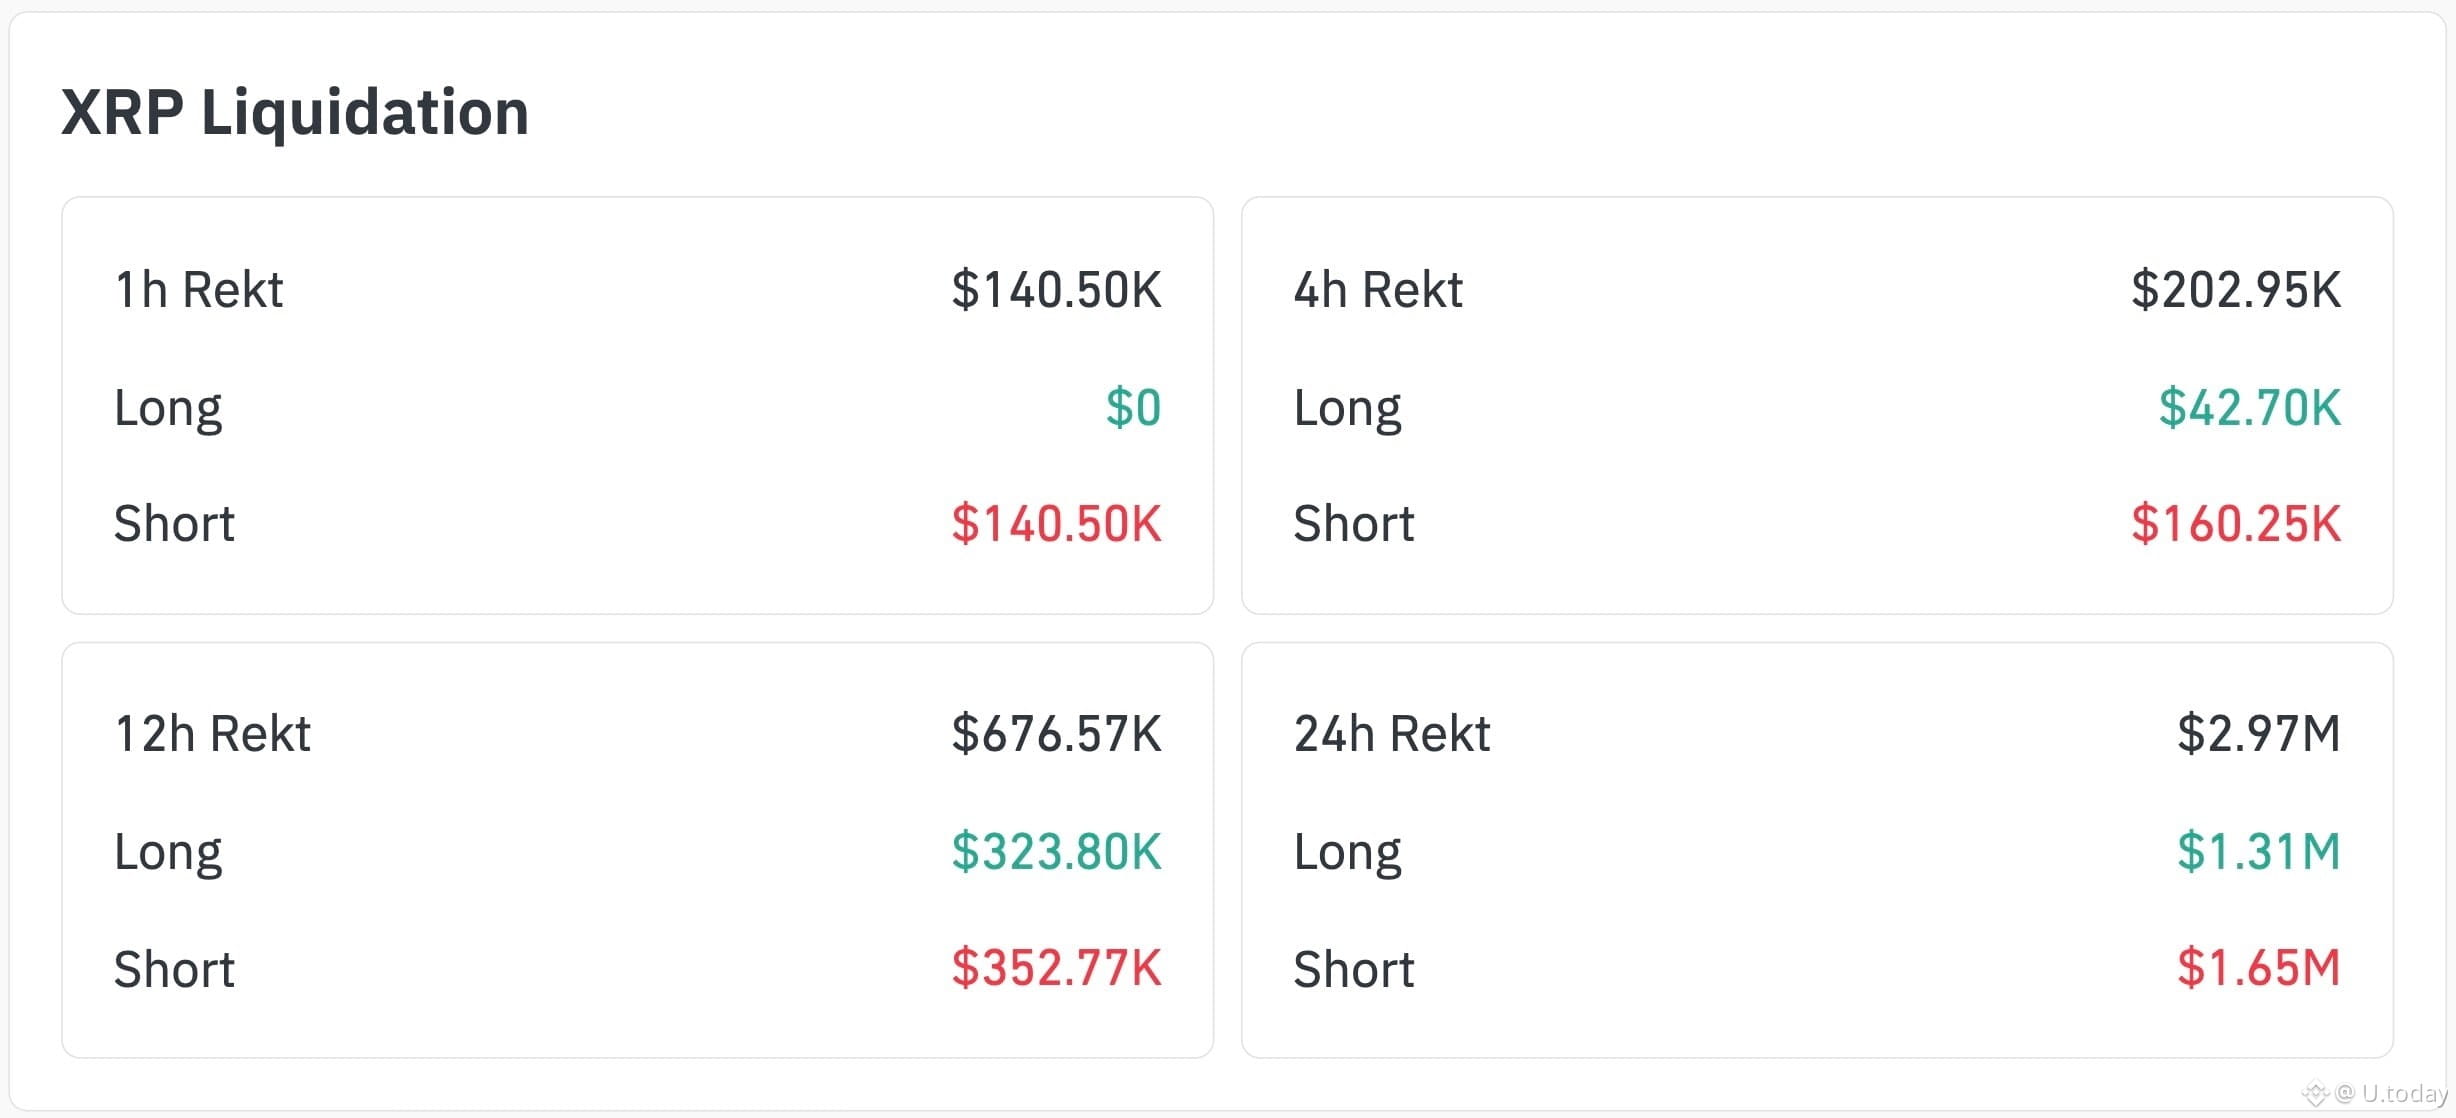Image resolution: width=2456 pixels, height=1118 pixels.
Task: Click the XRP Liquidation heading
Action: pyautogui.click(x=295, y=112)
